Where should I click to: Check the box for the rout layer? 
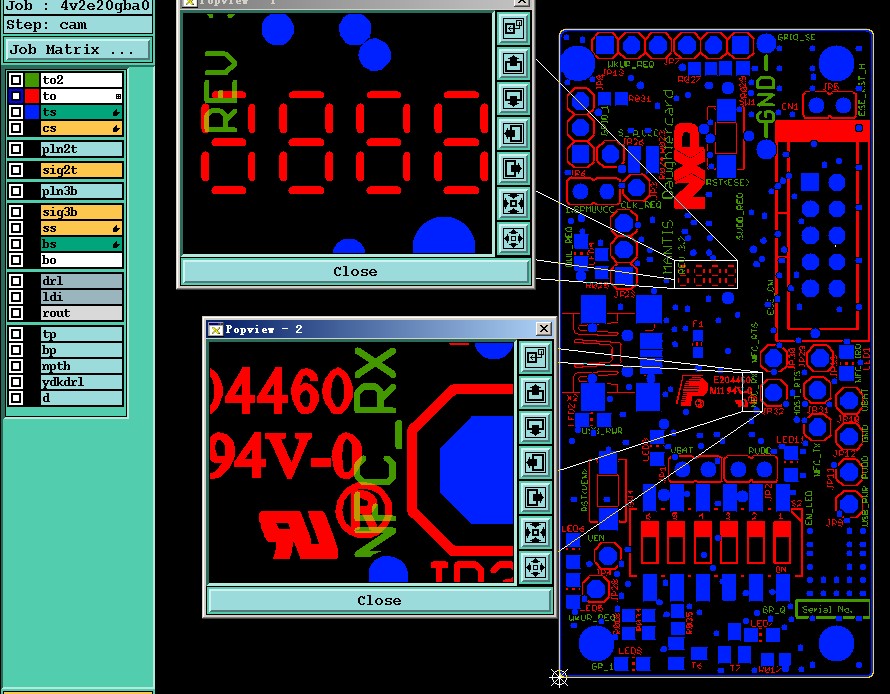pyautogui.click(x=16, y=313)
